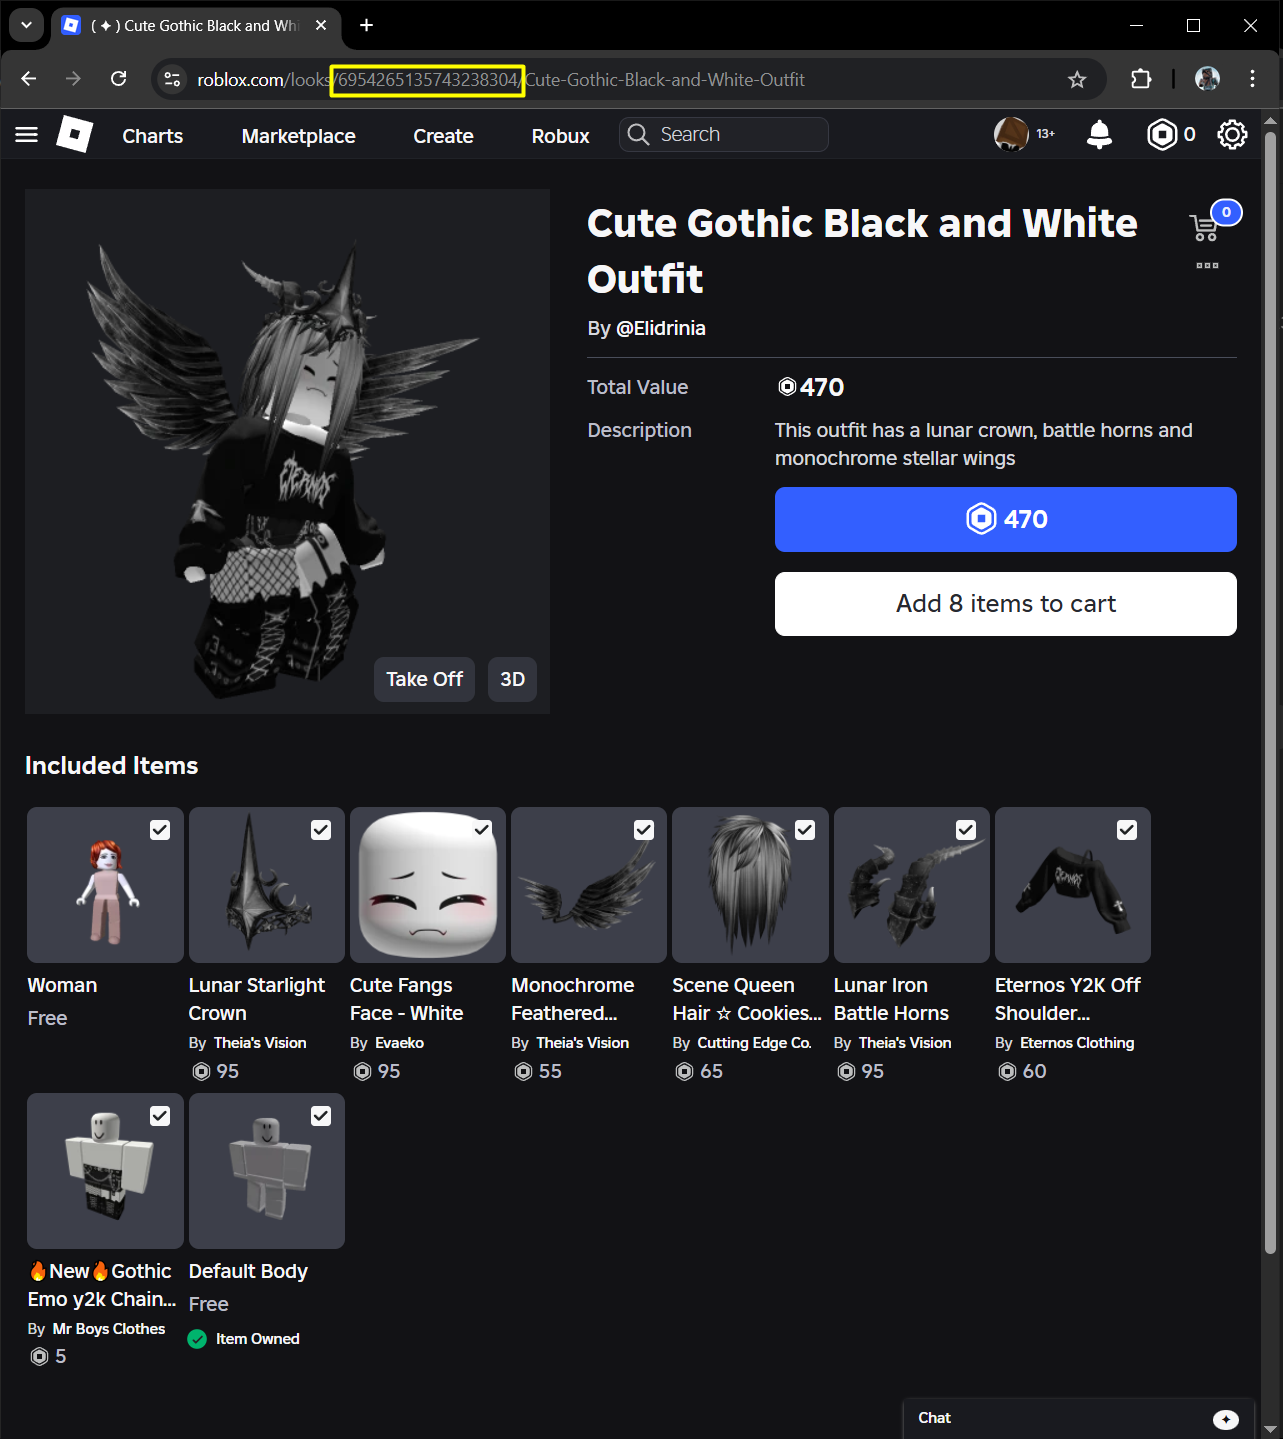Open the browser extensions puzzle icon
The width and height of the screenshot is (1283, 1439).
(x=1141, y=79)
